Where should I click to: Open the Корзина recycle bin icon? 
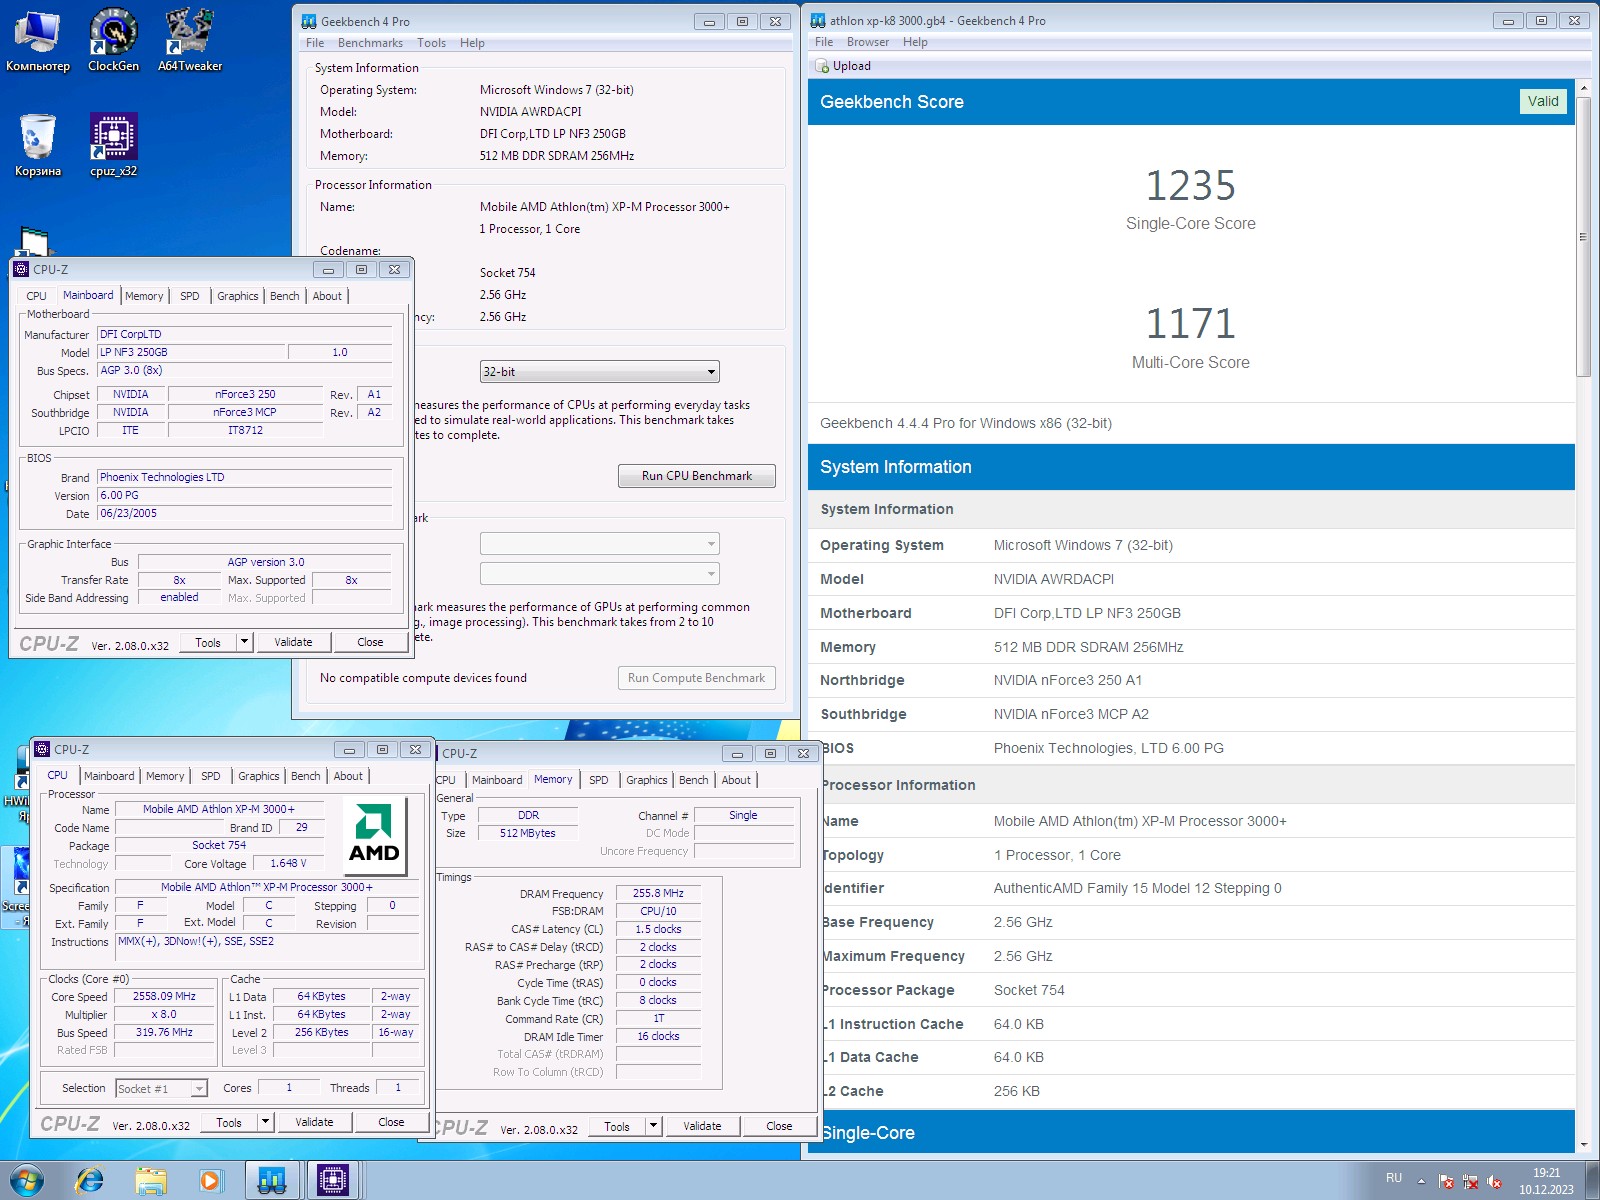[x=38, y=145]
